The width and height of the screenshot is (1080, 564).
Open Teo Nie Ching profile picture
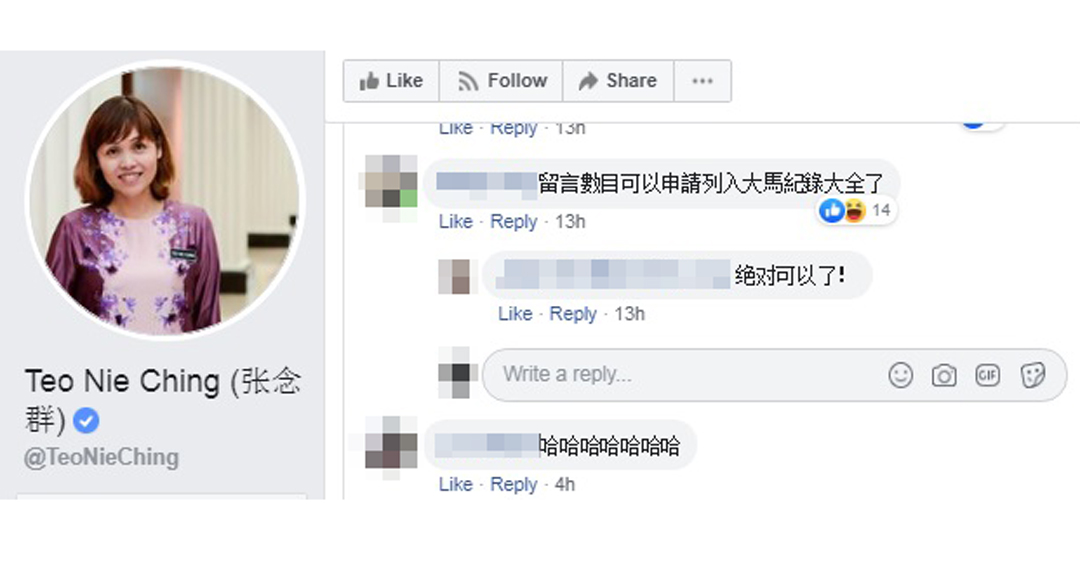coord(165,200)
